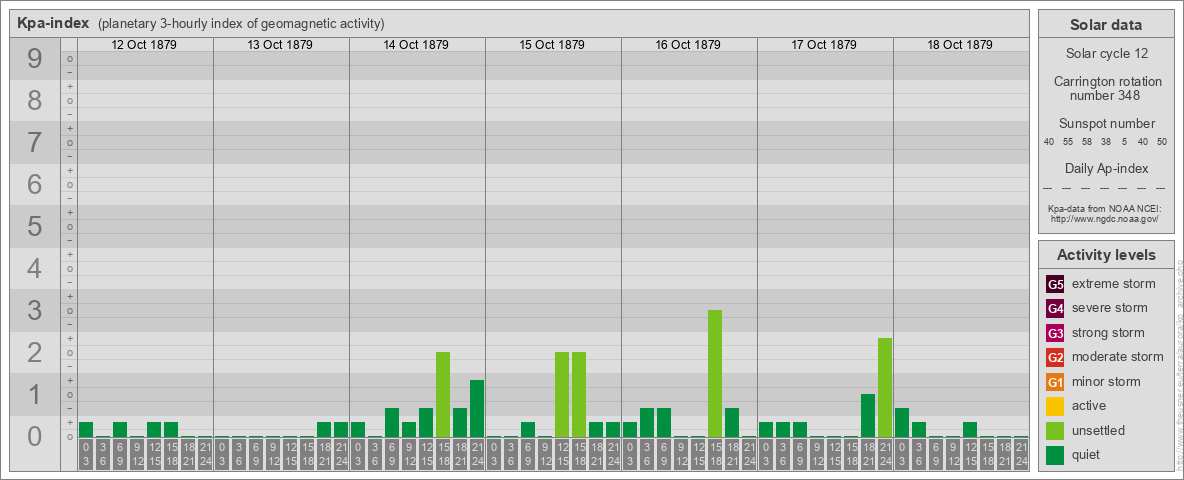Screen dimensions: 1184x480
Task: Click the 0-3 hour label under 12 Oct
Action: [x=86, y=455]
